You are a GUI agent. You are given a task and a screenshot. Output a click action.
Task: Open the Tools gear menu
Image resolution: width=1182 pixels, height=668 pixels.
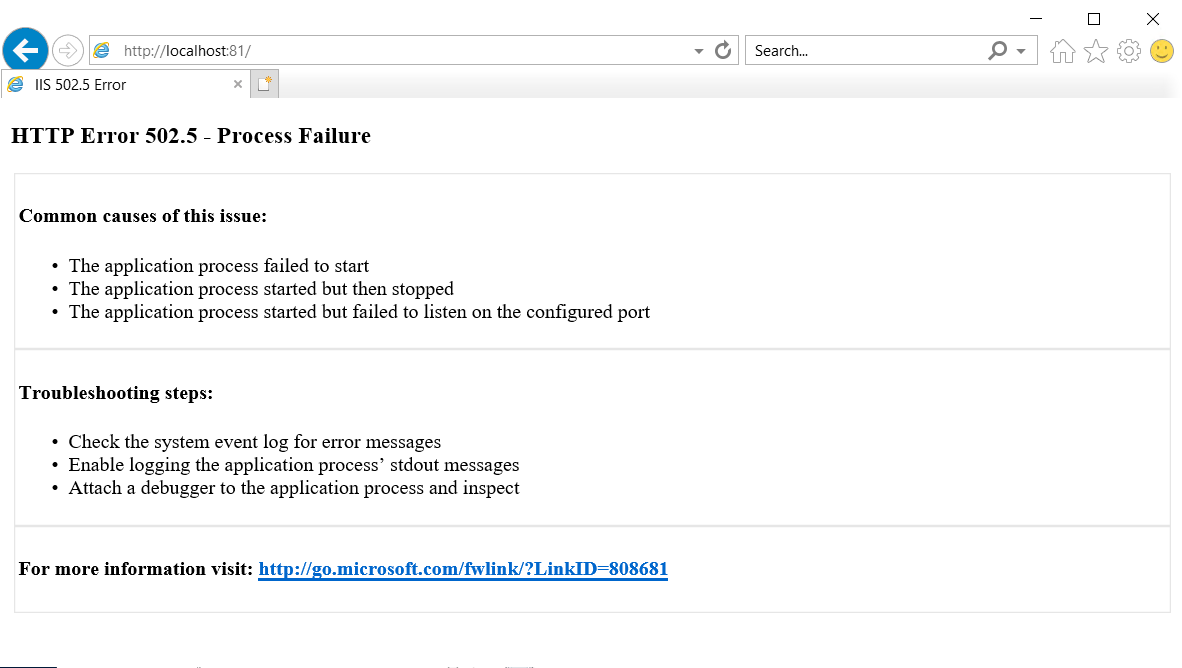tap(1129, 51)
